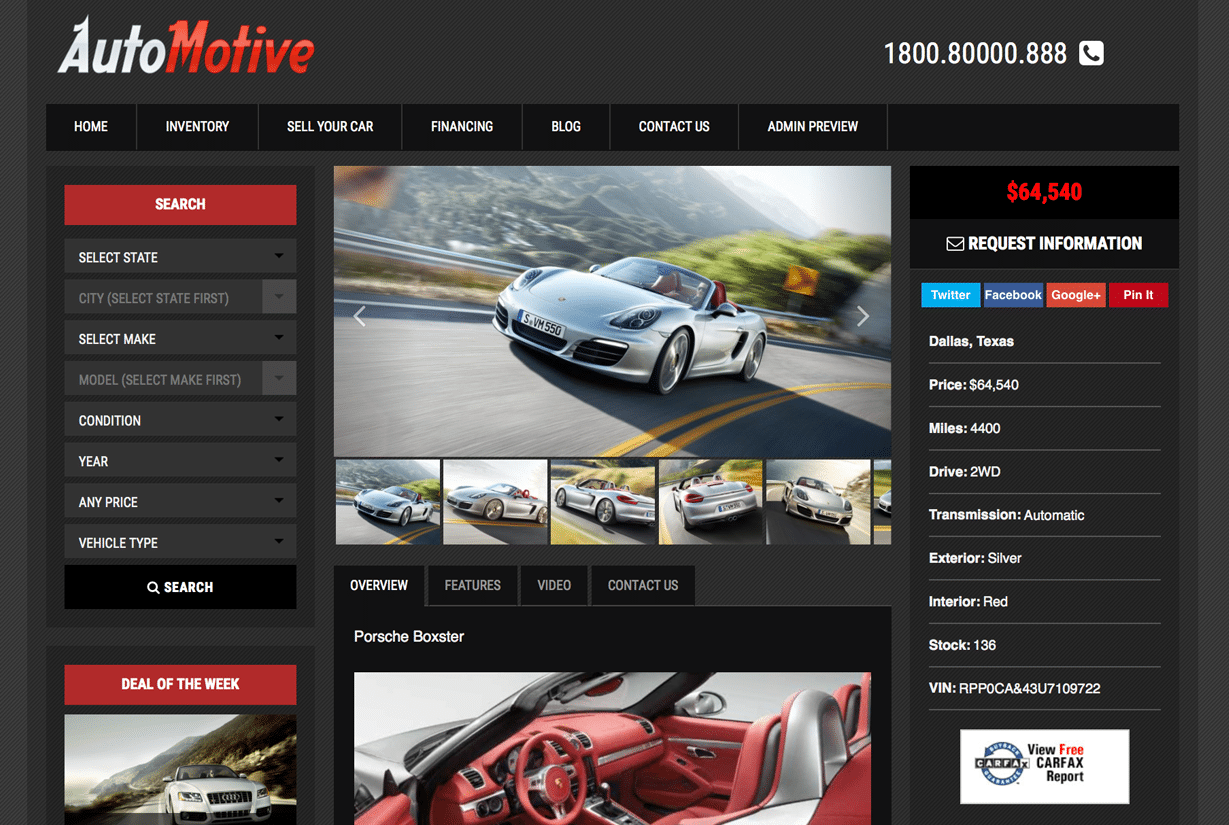Click the red interior photo in overview
The height and width of the screenshot is (825, 1229).
[x=612, y=748]
